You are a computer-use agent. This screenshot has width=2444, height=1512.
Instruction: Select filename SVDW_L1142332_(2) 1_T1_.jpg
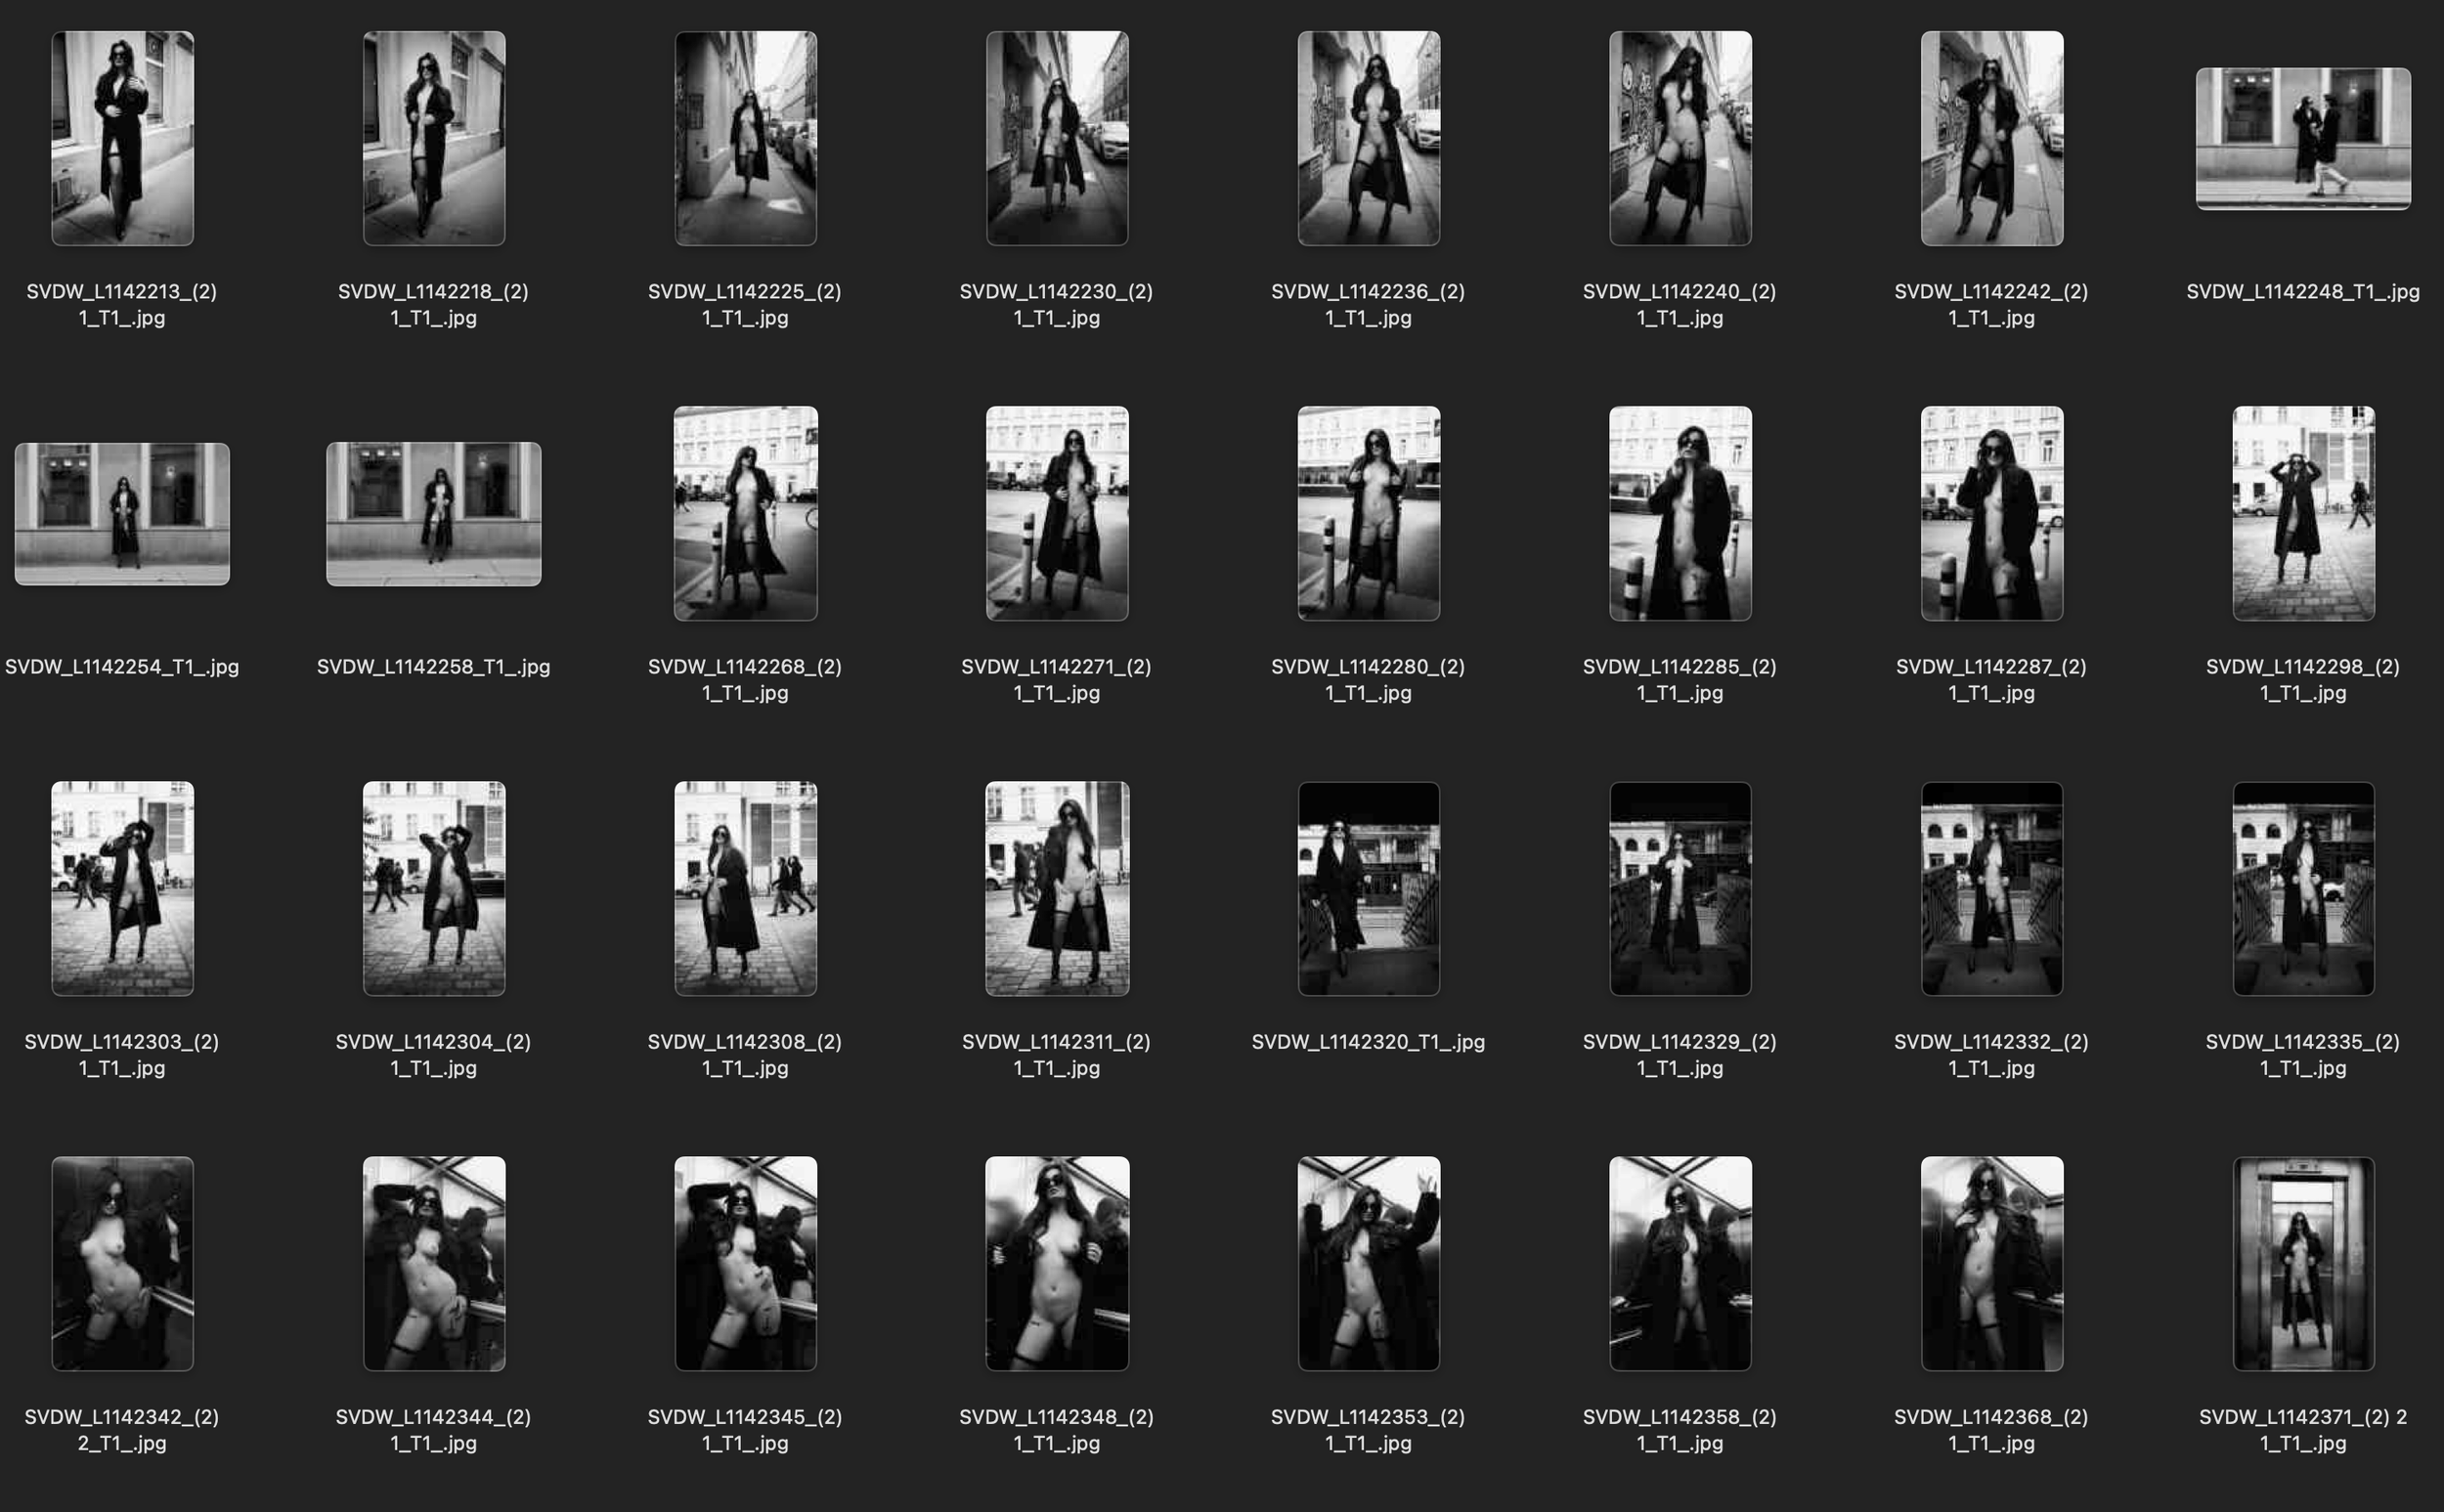tap(1990, 1054)
